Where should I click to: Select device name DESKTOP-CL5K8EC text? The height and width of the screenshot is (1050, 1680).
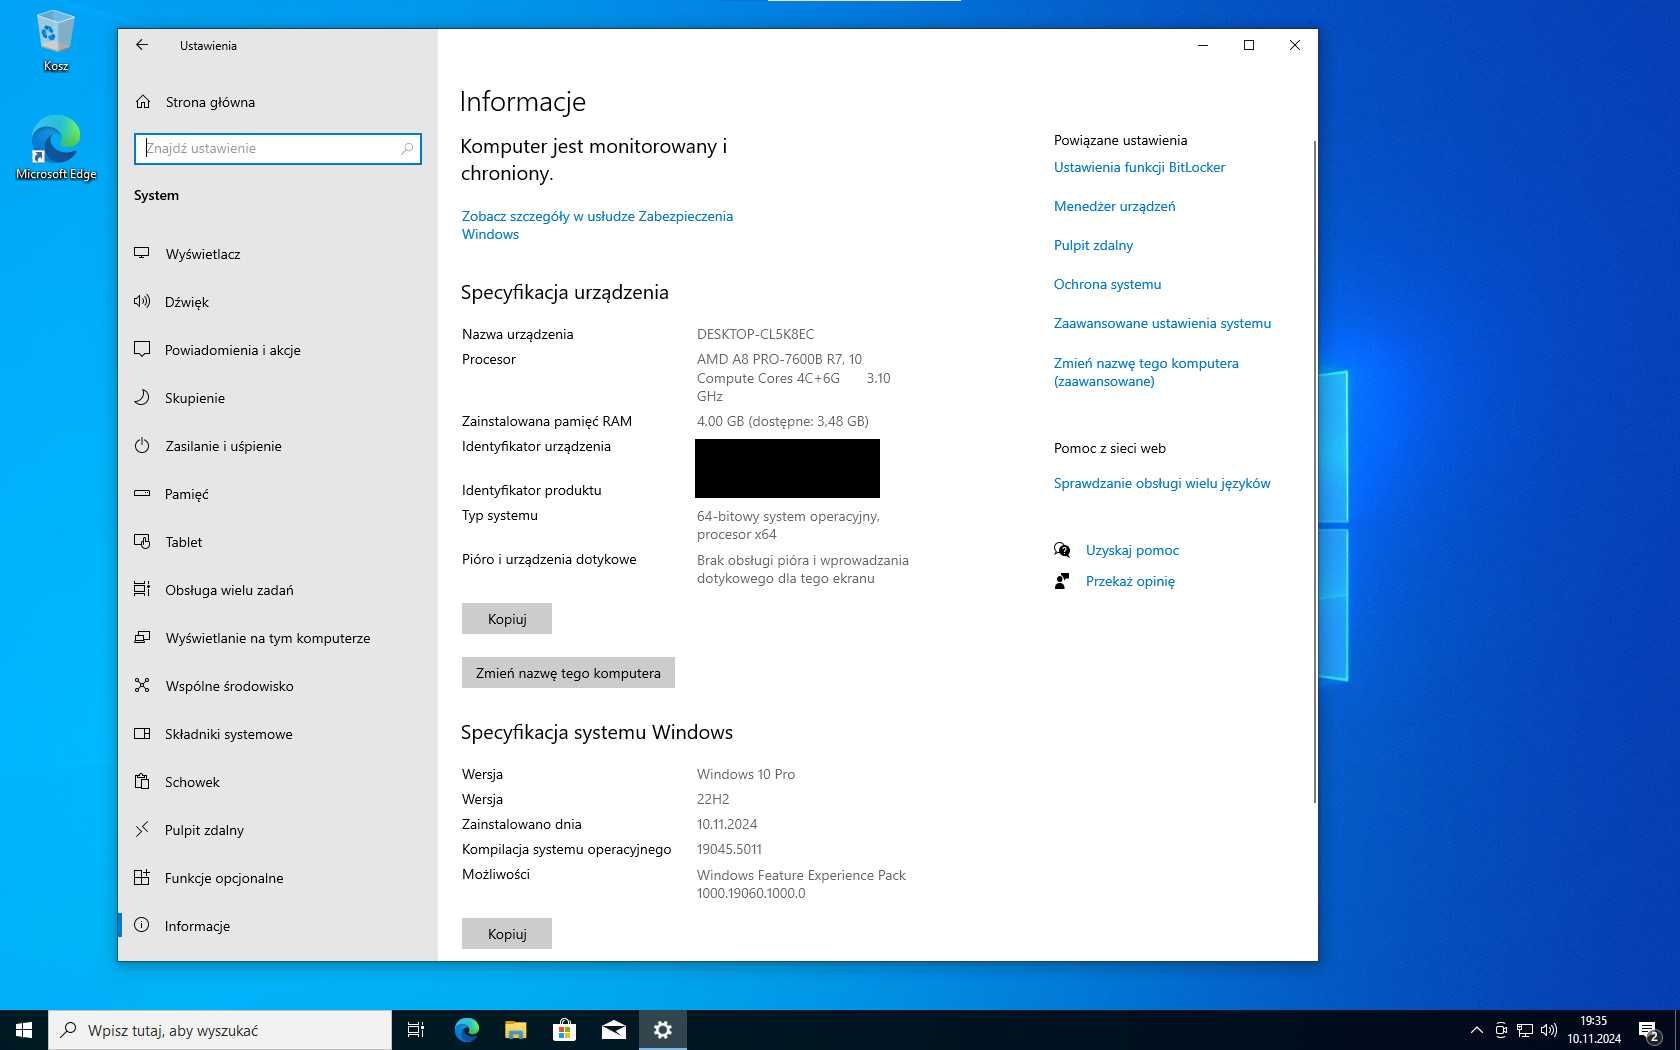point(755,334)
